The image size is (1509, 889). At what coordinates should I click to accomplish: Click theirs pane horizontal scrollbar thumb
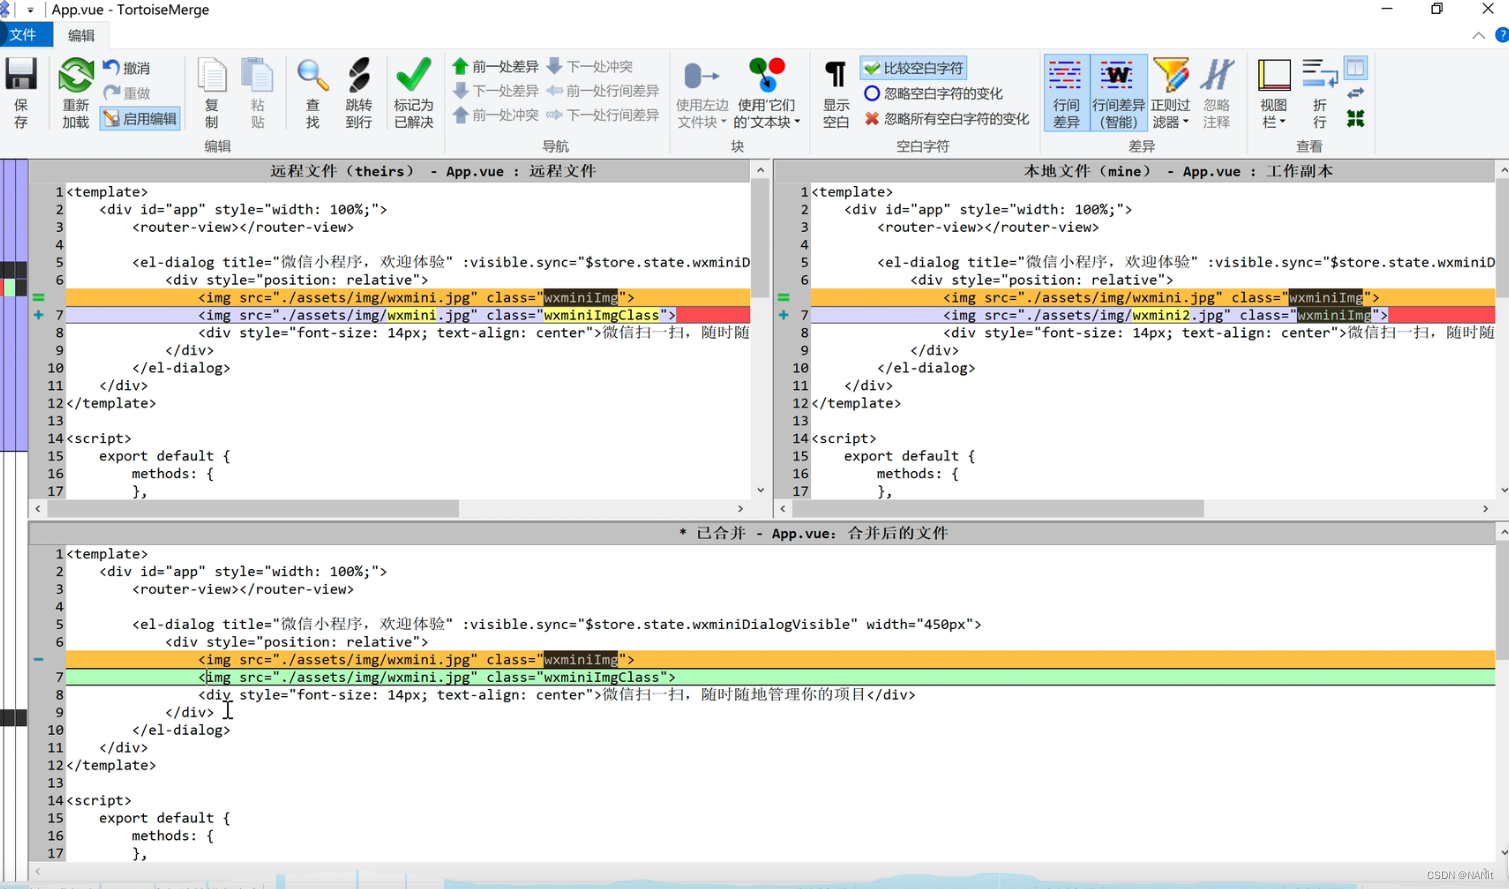coord(253,508)
